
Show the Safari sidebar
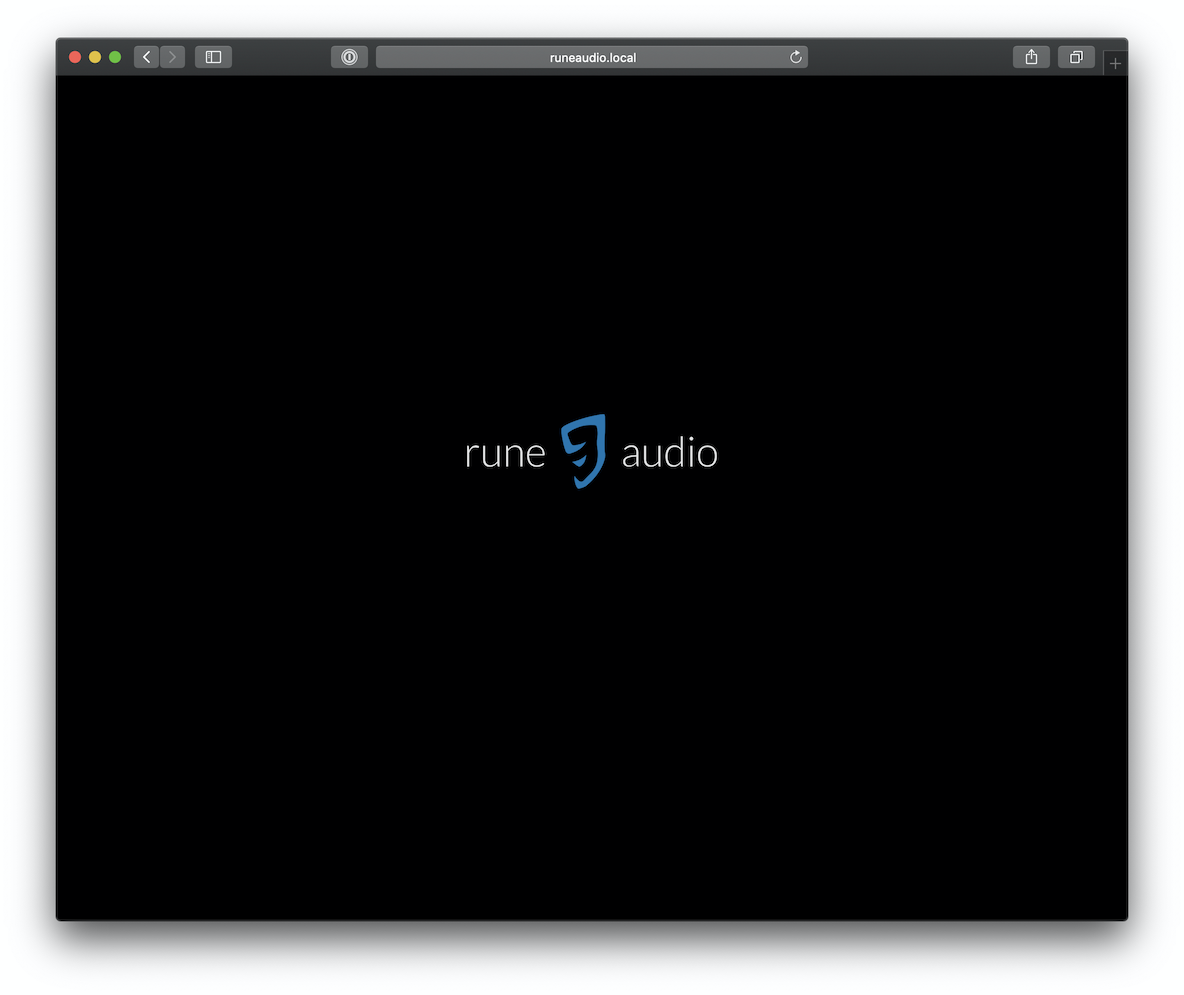(214, 57)
